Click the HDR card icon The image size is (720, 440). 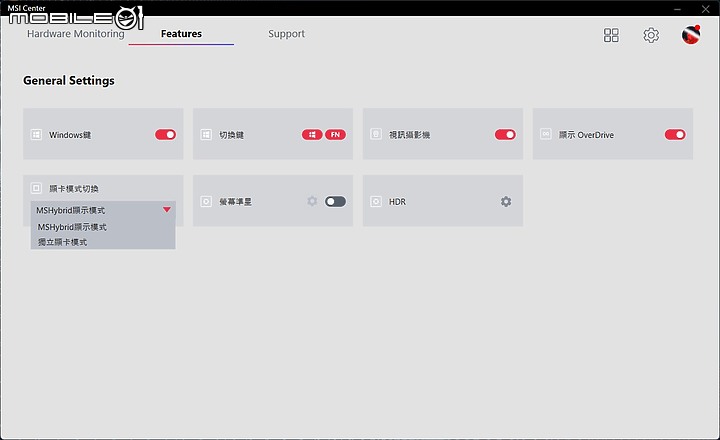point(376,202)
